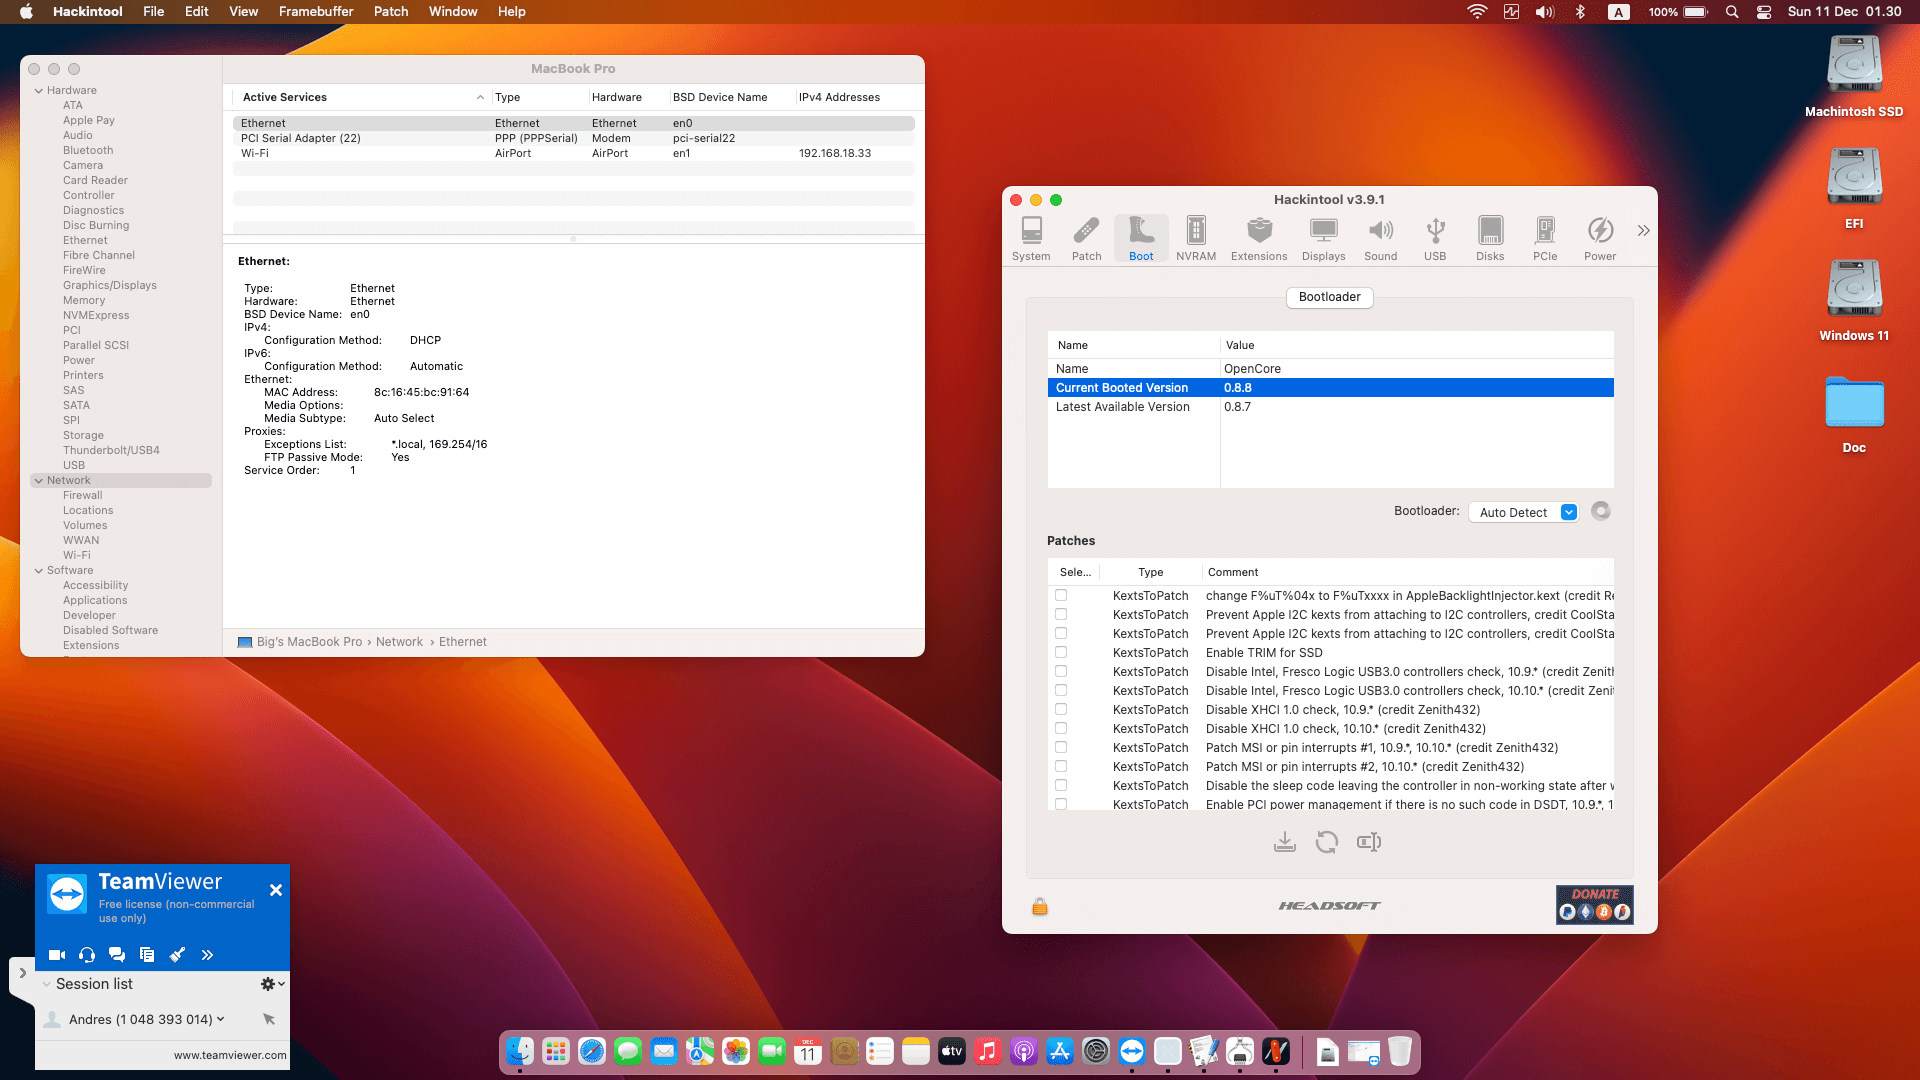Open the Extensions section in Hackintool
Screen dimensions: 1920x1080
(x=1259, y=239)
